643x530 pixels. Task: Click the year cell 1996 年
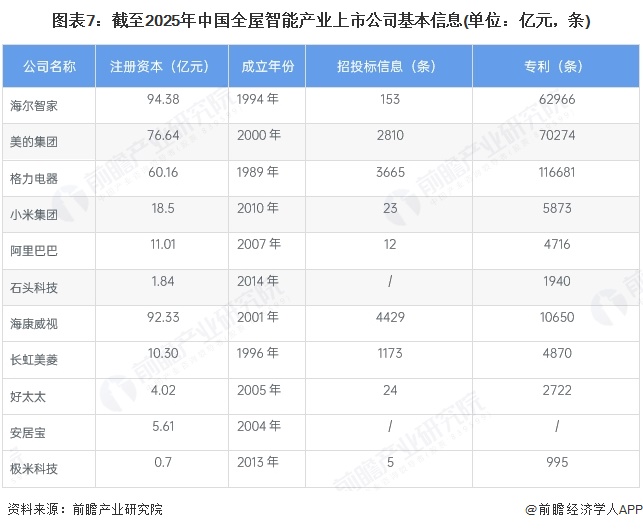pyautogui.click(x=258, y=353)
